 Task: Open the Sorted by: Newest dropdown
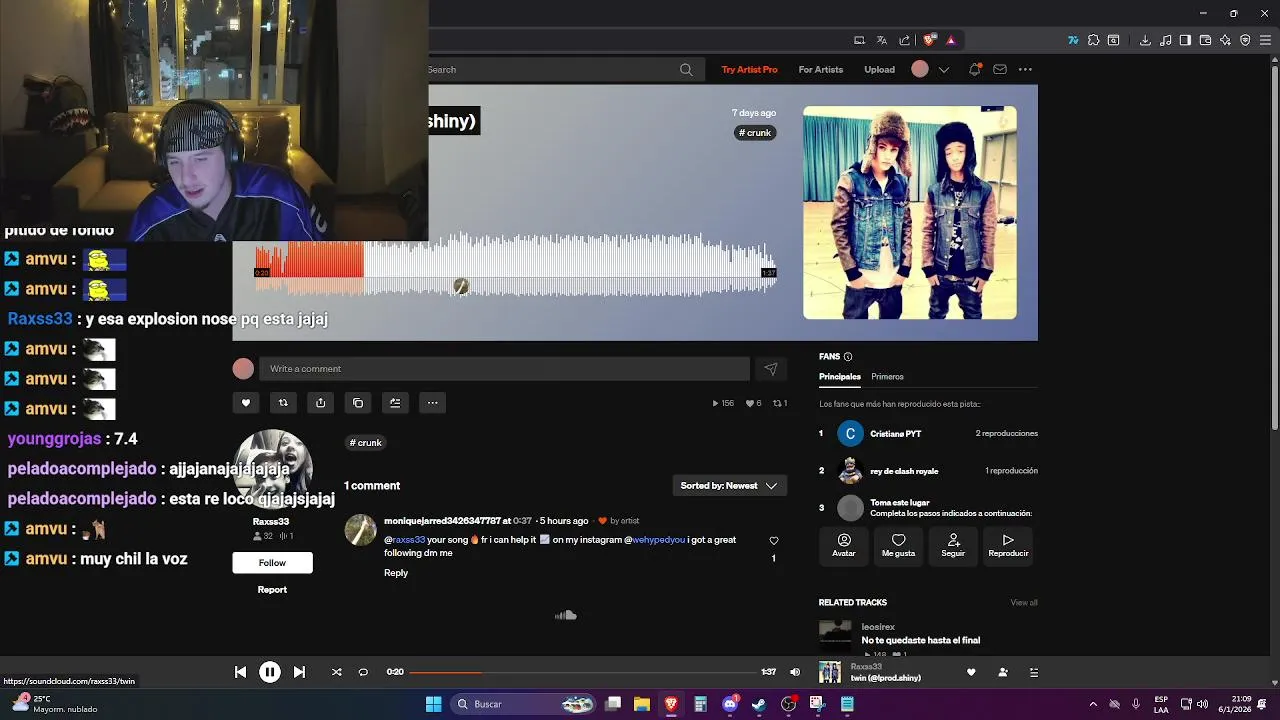point(729,486)
